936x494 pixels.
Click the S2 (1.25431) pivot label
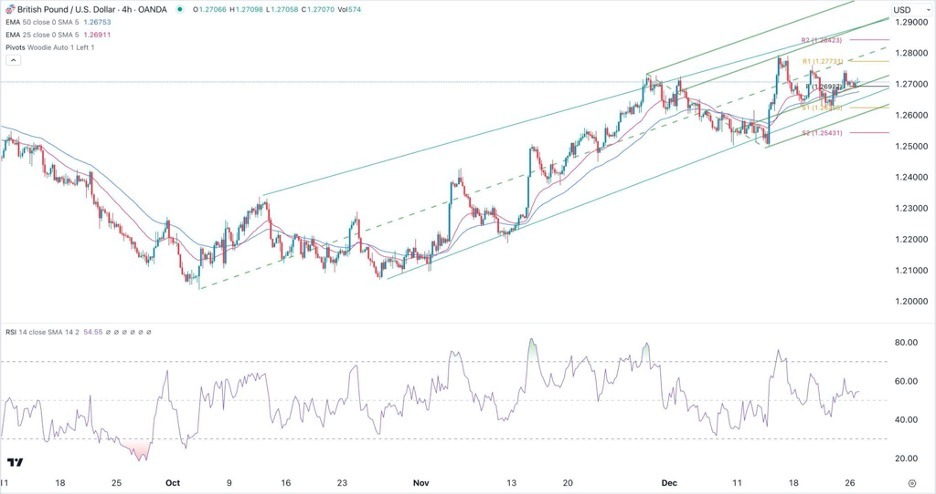pyautogui.click(x=823, y=132)
